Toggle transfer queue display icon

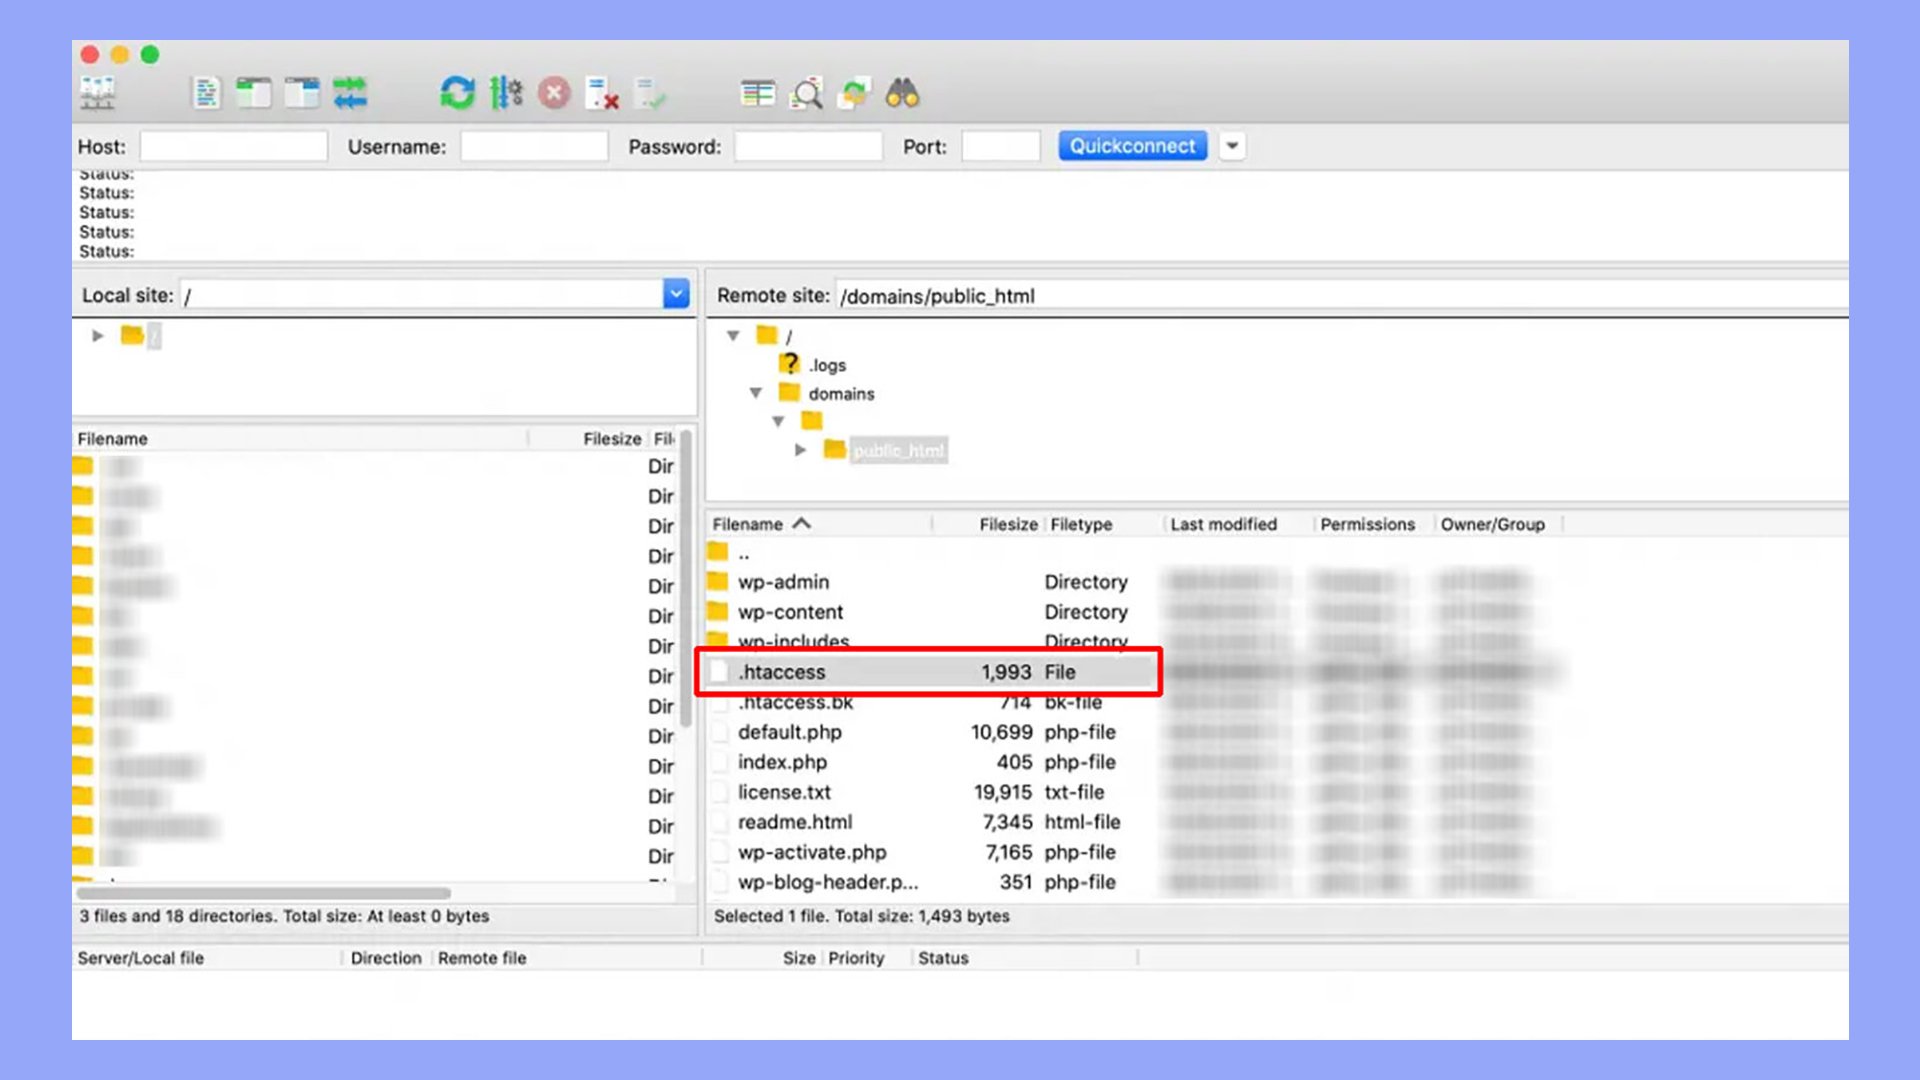350,94
